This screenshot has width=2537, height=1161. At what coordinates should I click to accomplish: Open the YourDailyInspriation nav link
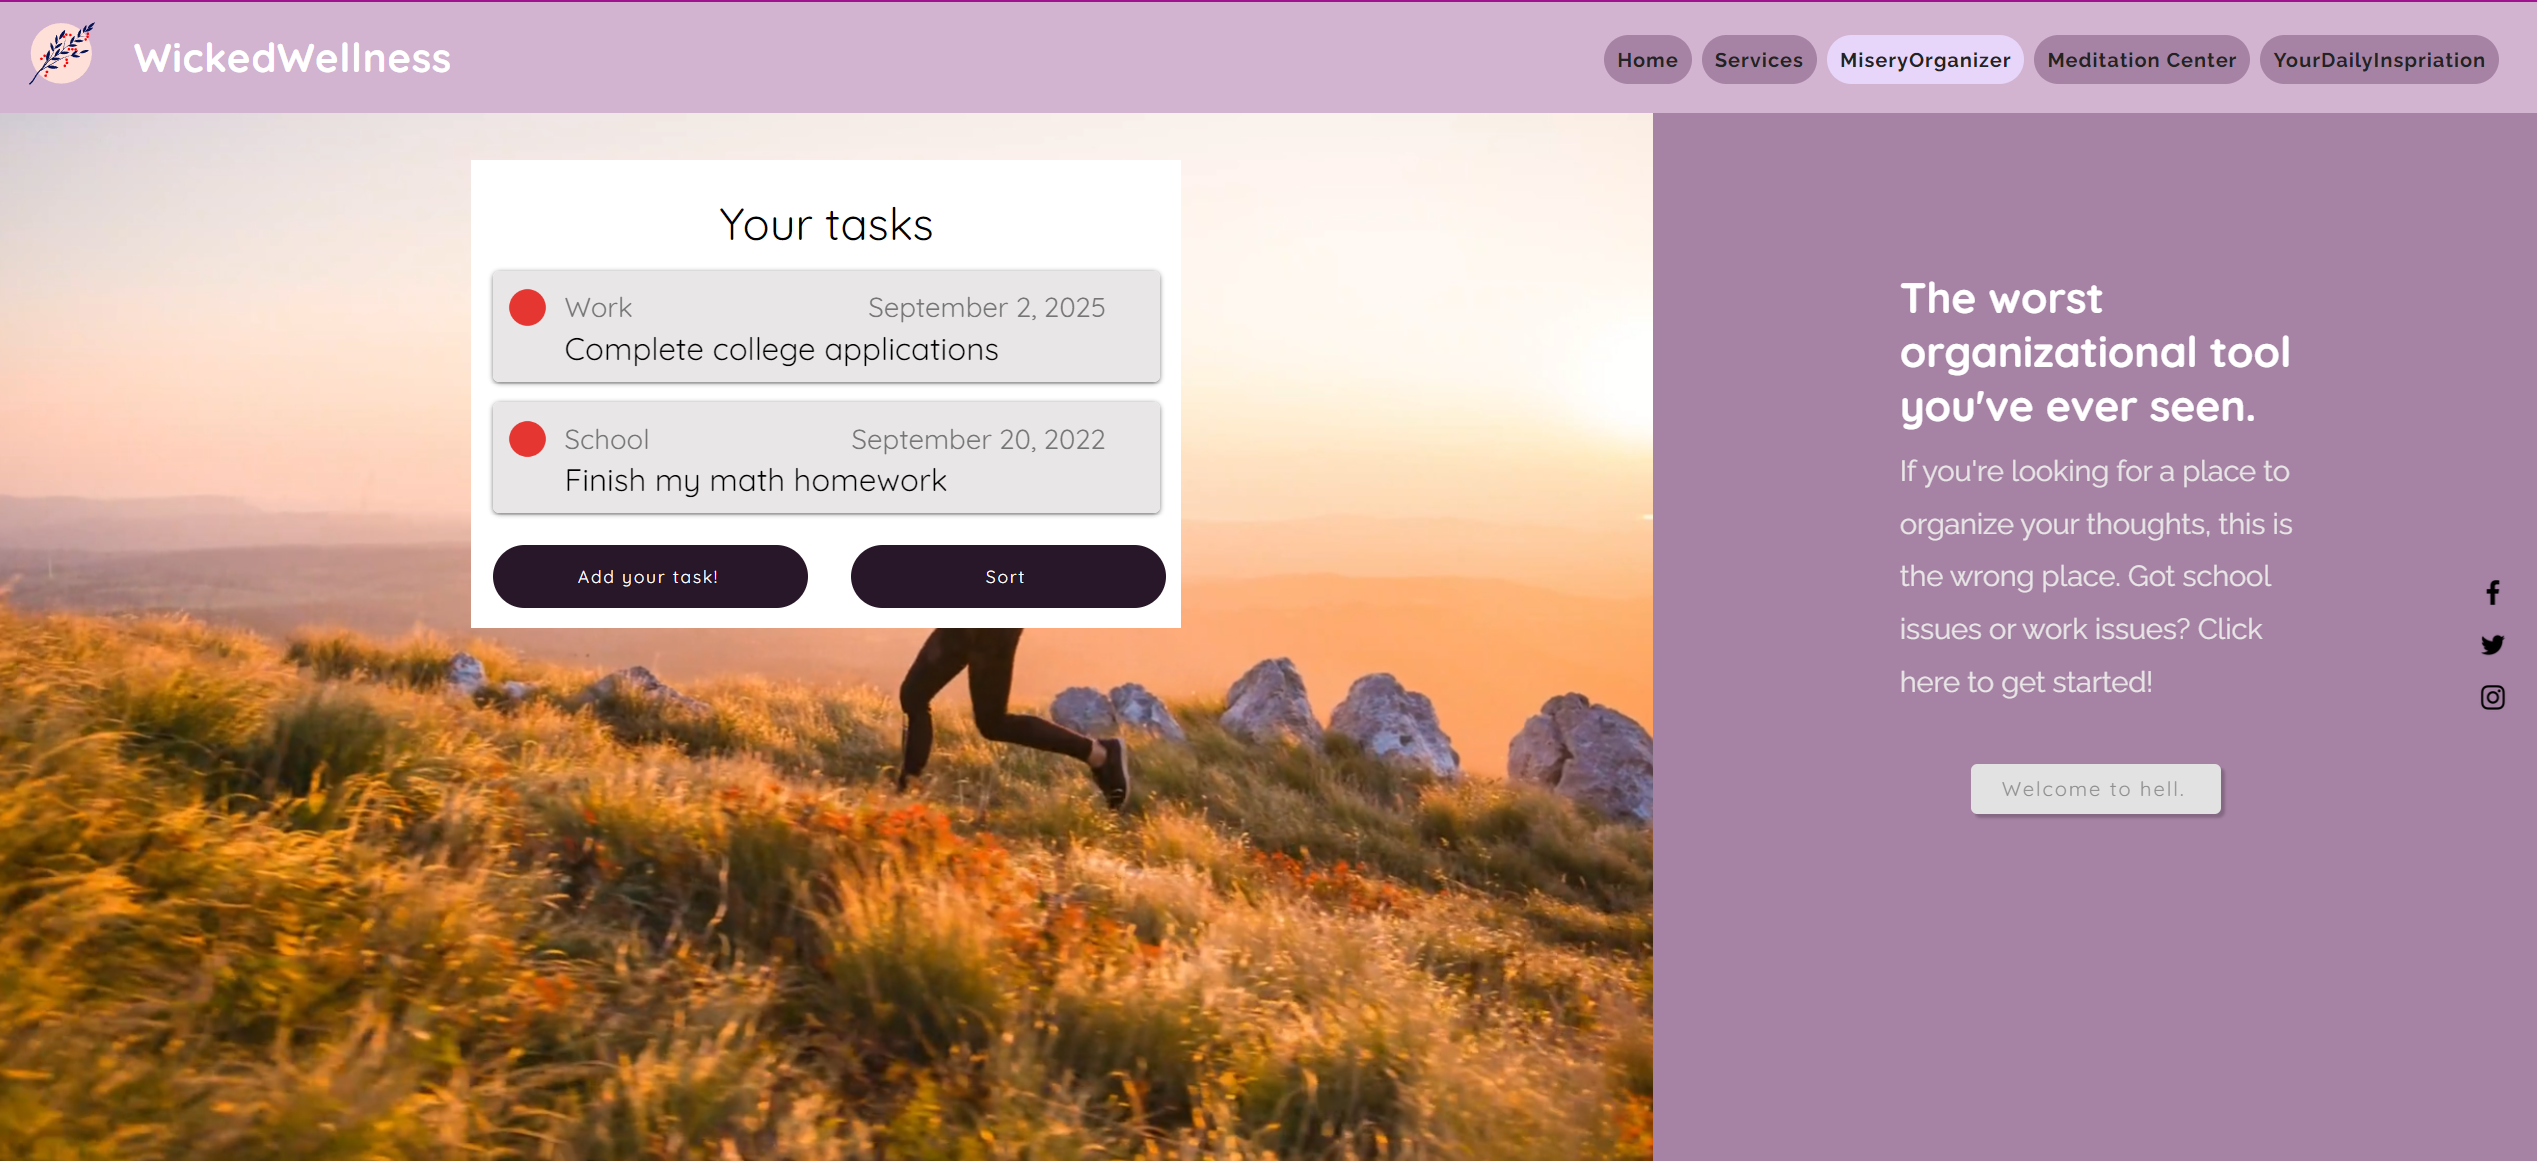tap(2378, 60)
